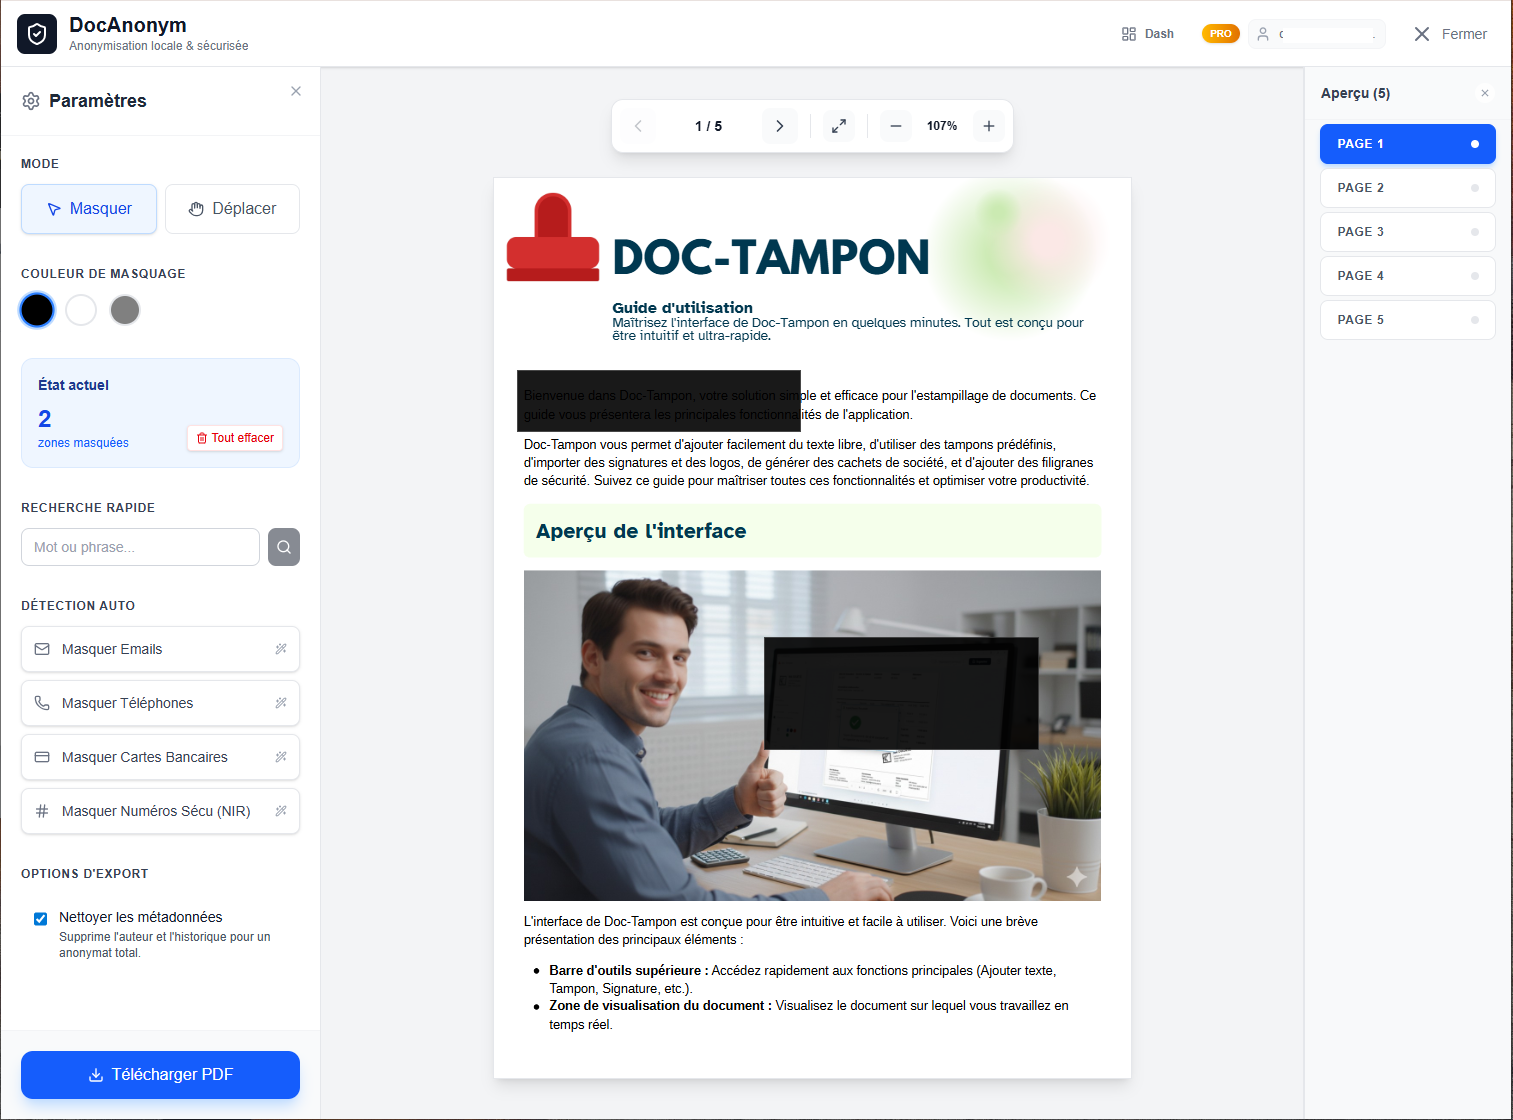
Task: Toggle Nettoyer les métadonnées checkbox
Action: tap(41, 919)
